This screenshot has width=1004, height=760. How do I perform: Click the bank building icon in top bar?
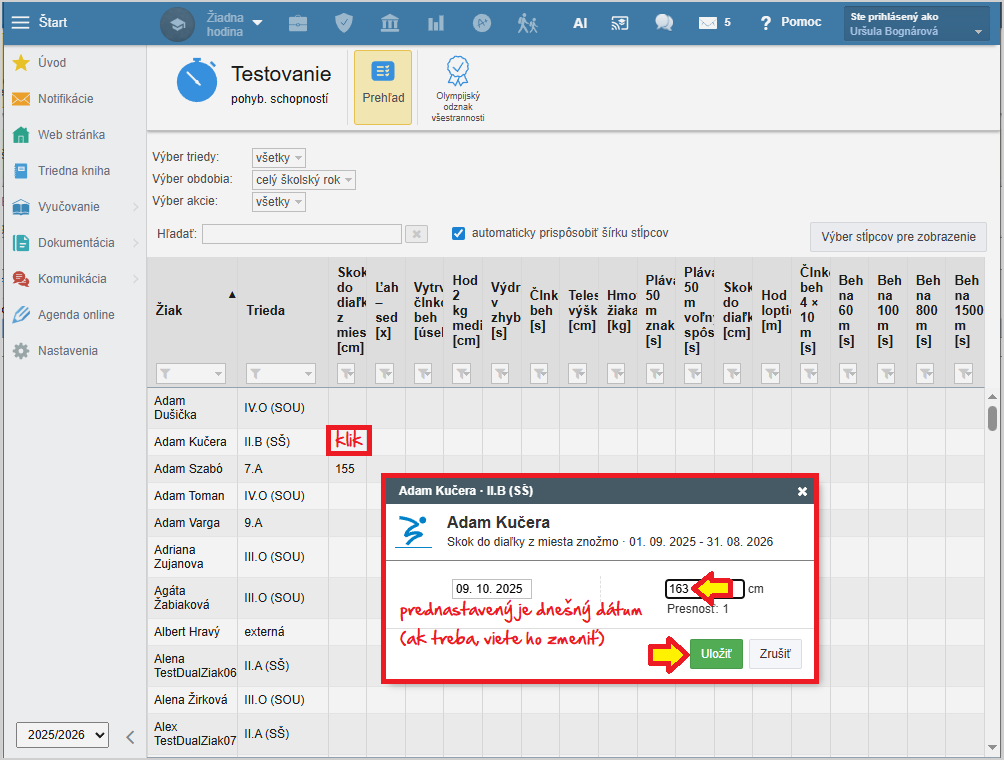(x=390, y=22)
